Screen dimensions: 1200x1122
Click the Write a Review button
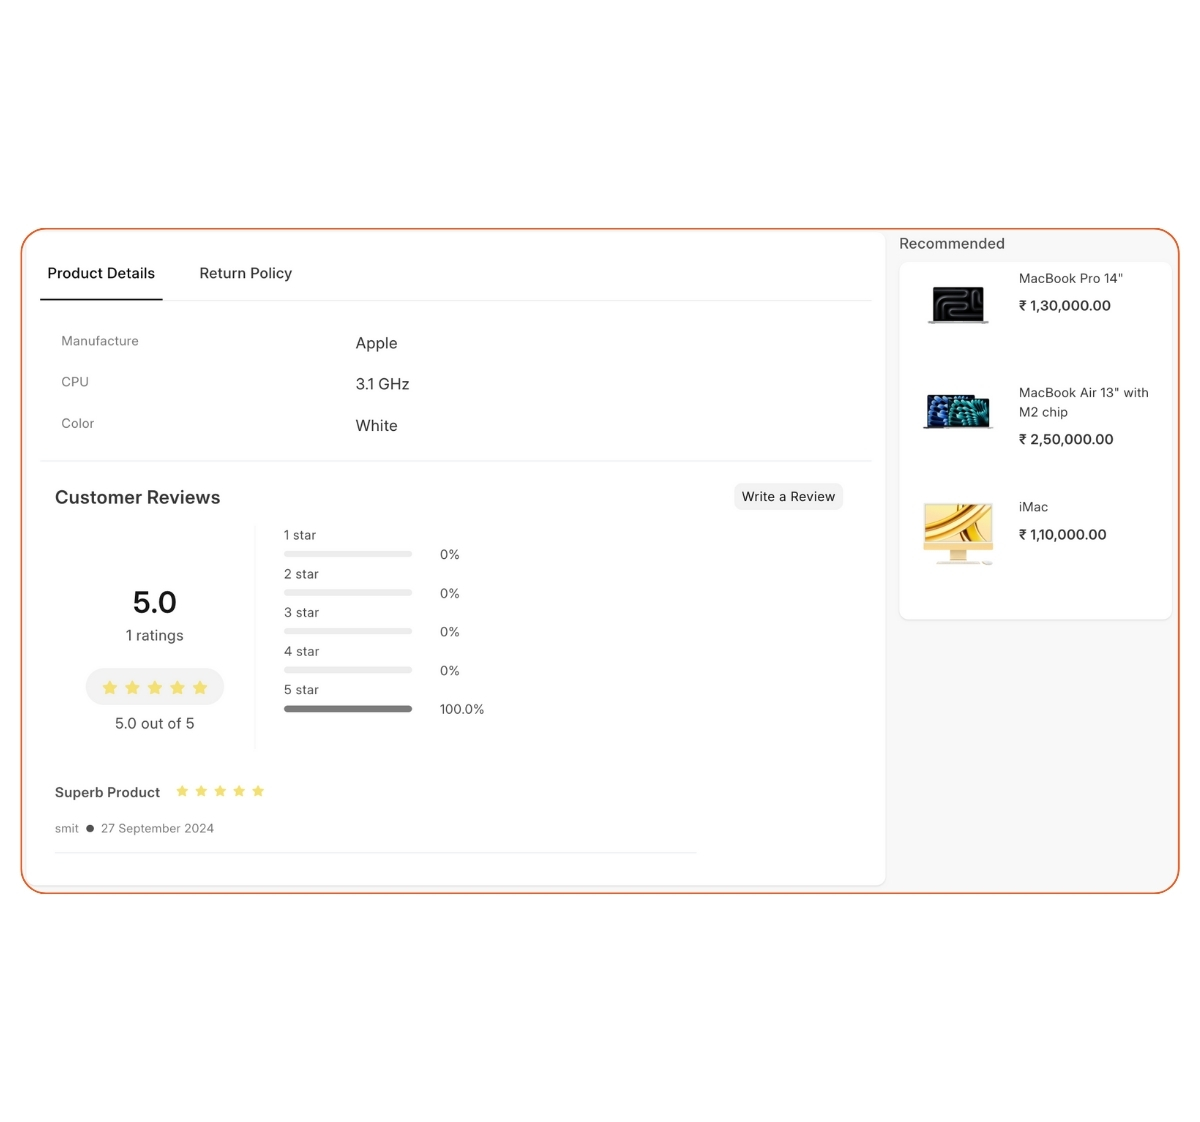(788, 496)
